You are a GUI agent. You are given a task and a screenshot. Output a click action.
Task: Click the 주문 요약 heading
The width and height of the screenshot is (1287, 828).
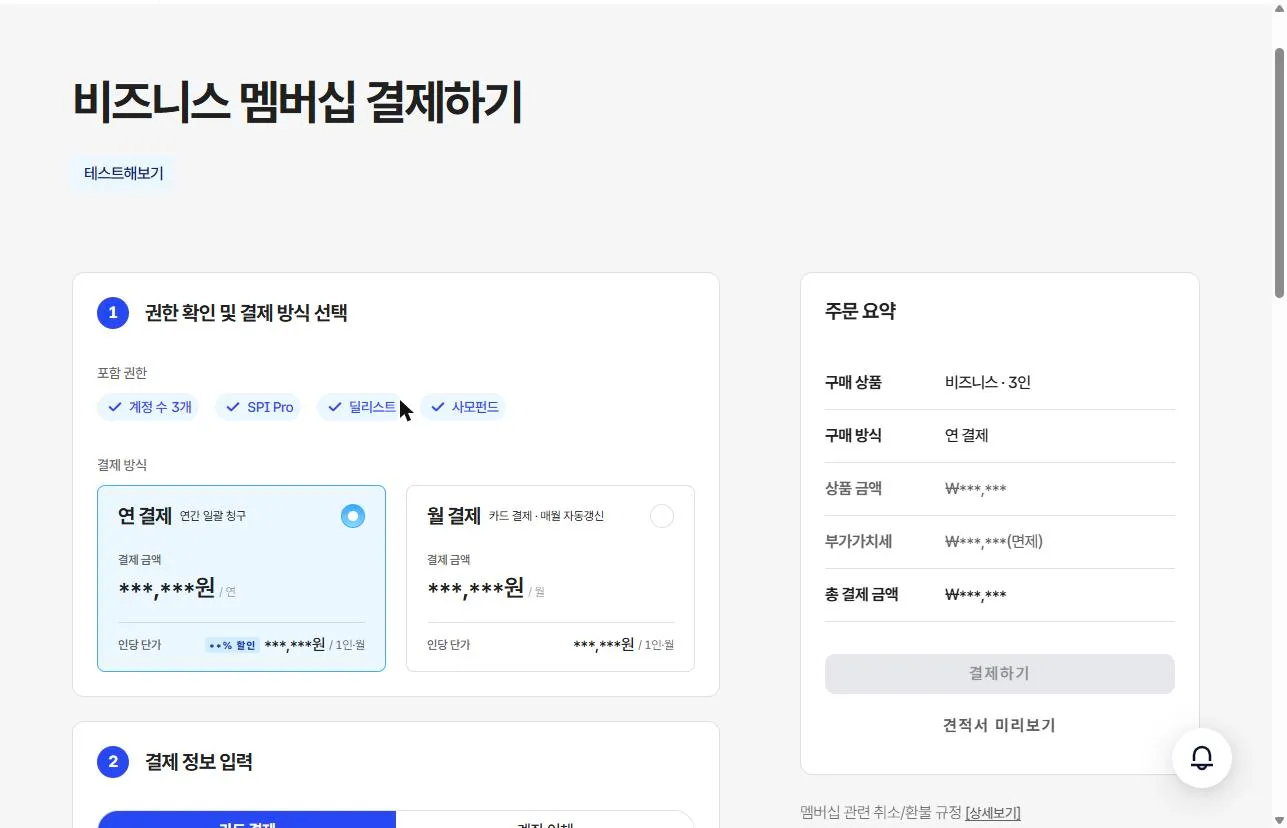860,311
